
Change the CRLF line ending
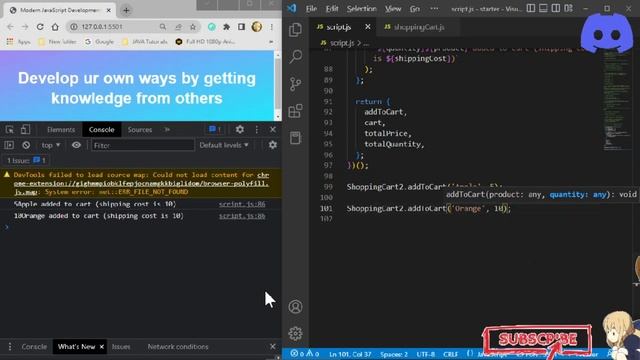(451, 354)
